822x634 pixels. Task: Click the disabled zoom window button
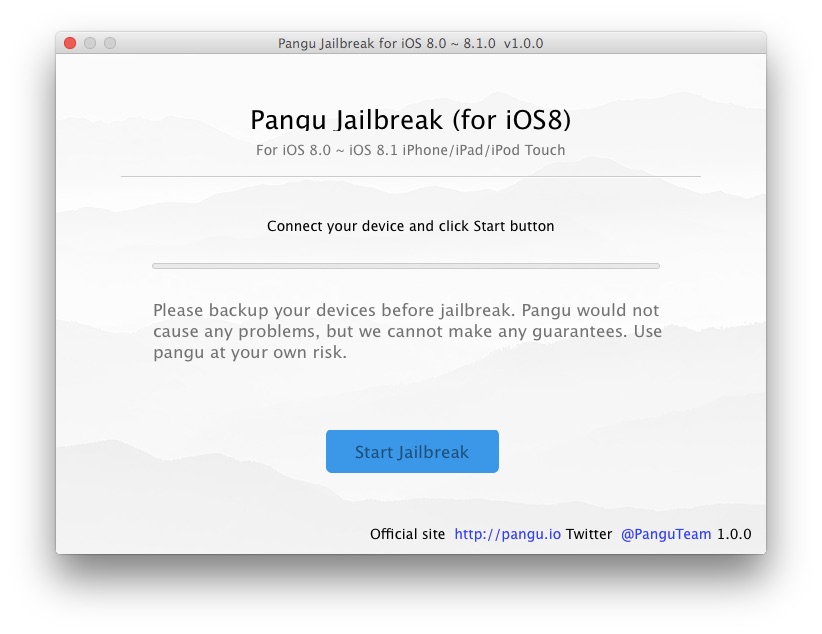[110, 43]
